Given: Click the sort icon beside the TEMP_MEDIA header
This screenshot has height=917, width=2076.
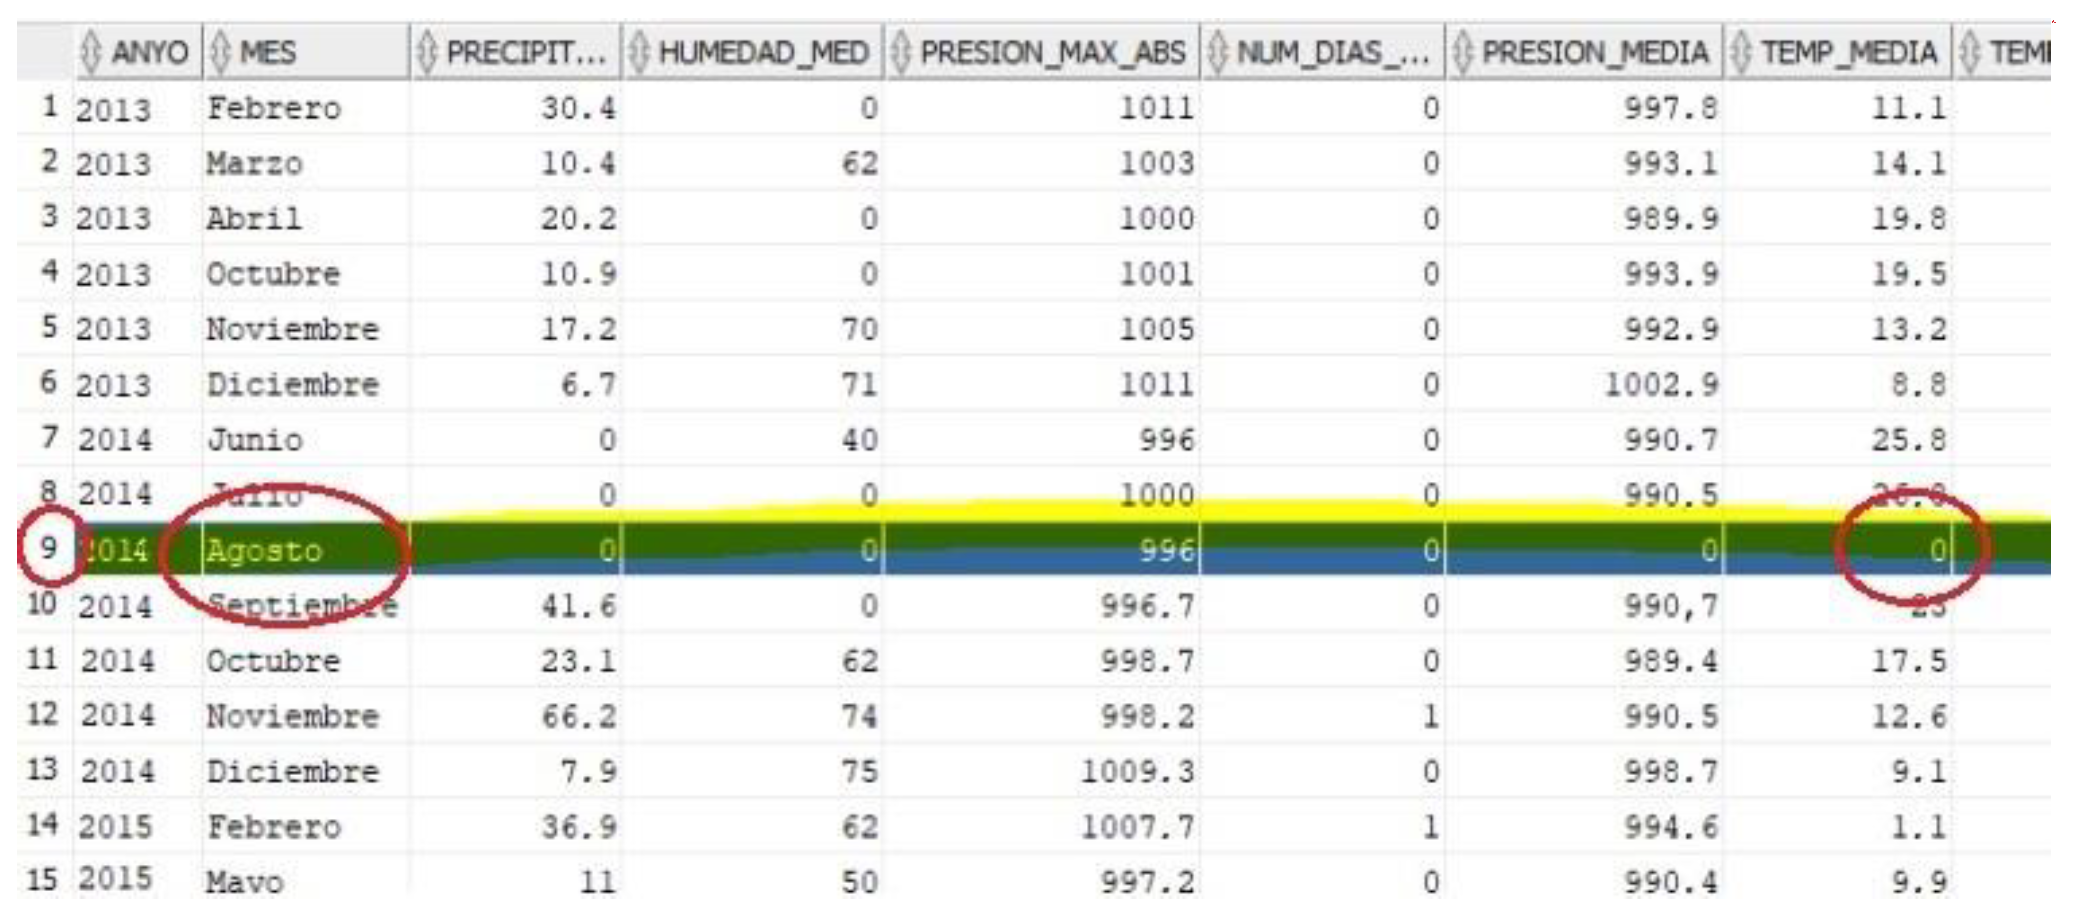Looking at the screenshot, I should [x=1741, y=52].
